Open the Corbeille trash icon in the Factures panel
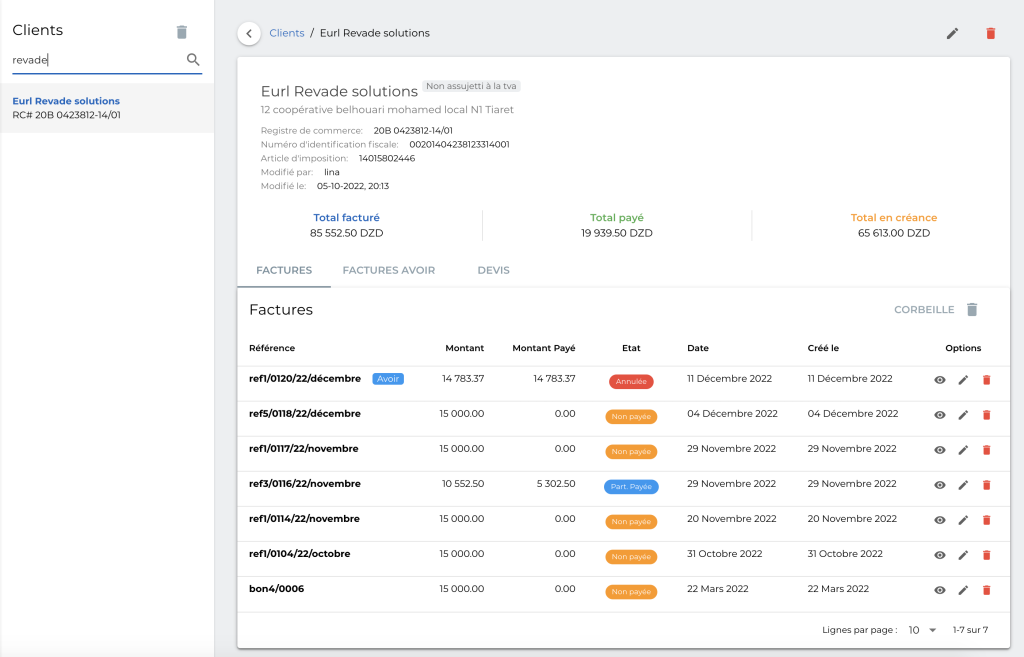This screenshot has height=657, width=1024. point(971,309)
